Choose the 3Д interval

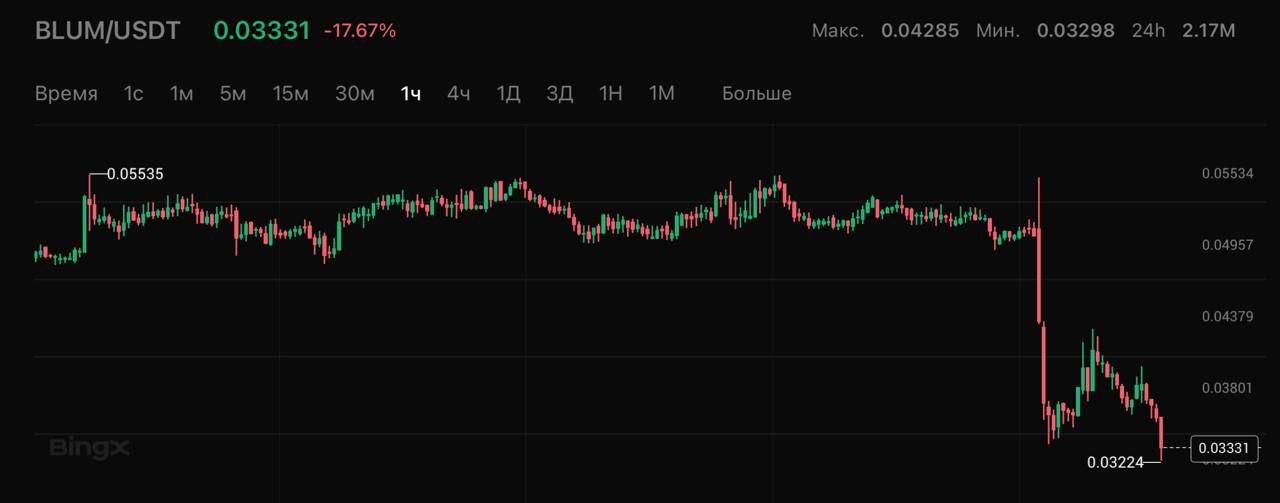pos(560,94)
